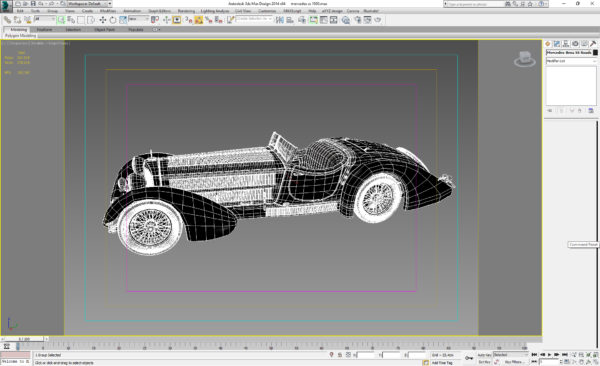Switch to the Freeform ribbon tab
This screenshot has width=600, height=366.
45,29
